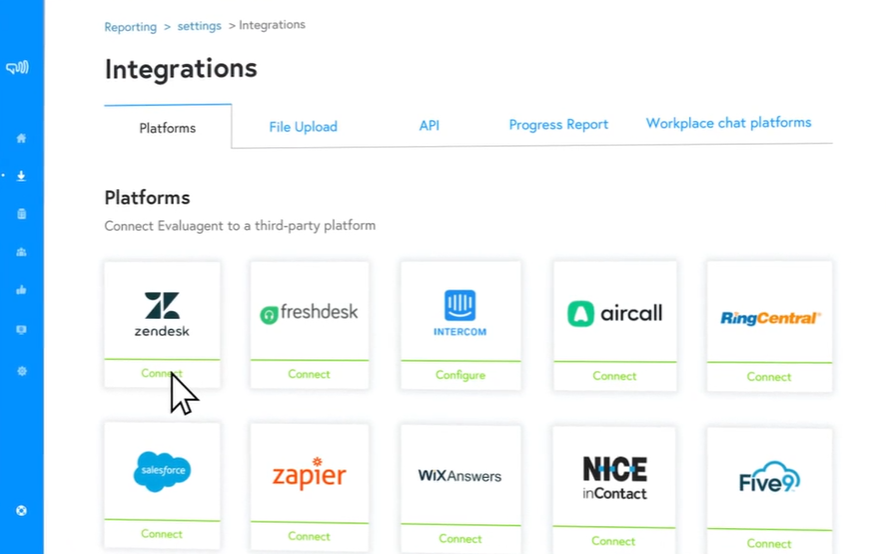
Task: Connect the Zendesk integration
Action: pyautogui.click(x=162, y=374)
